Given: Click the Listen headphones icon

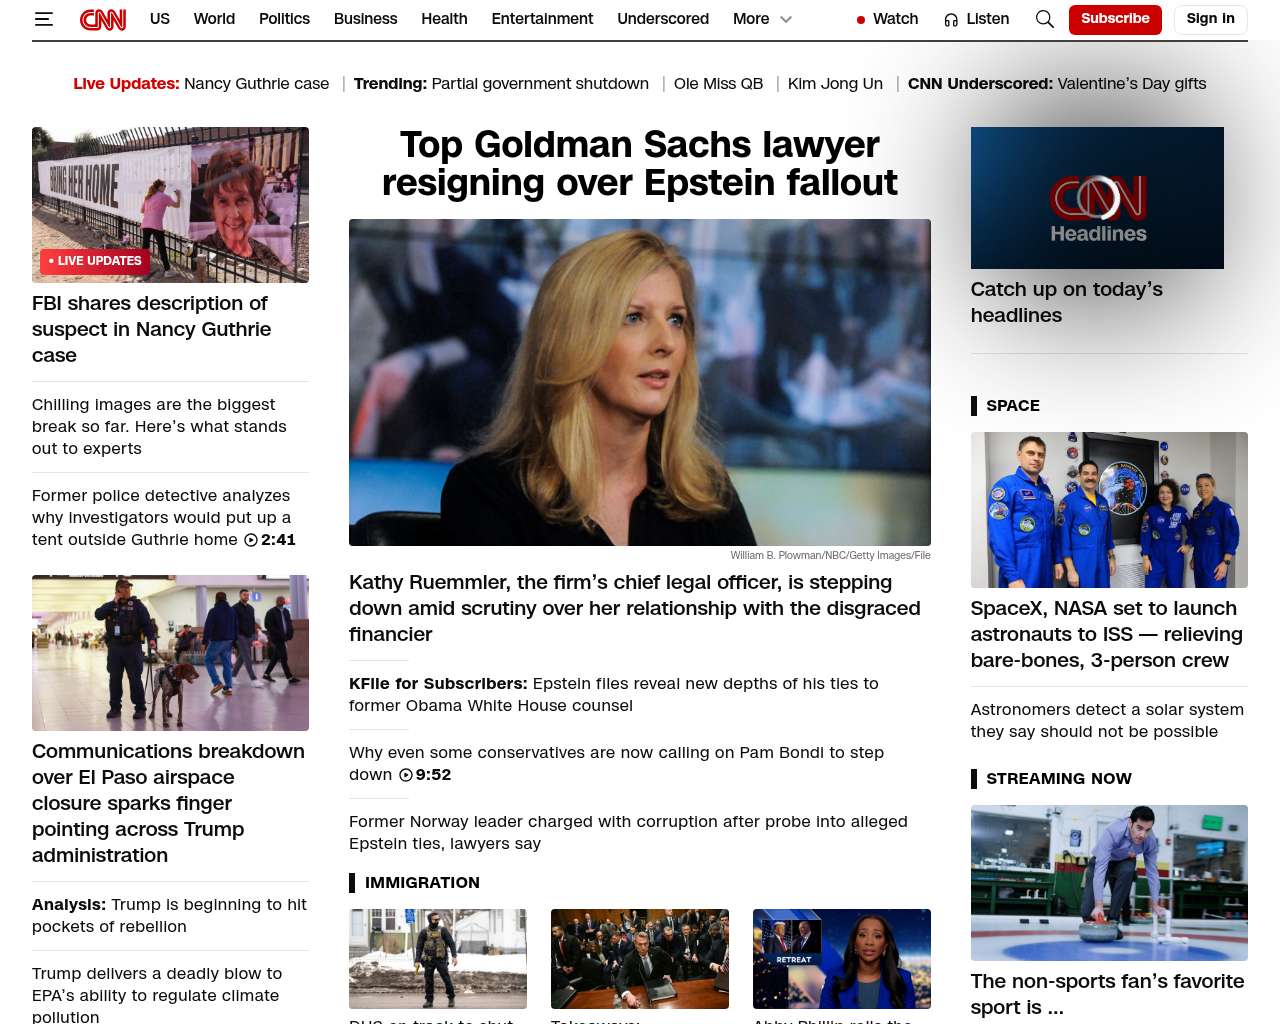Looking at the screenshot, I should click(951, 20).
